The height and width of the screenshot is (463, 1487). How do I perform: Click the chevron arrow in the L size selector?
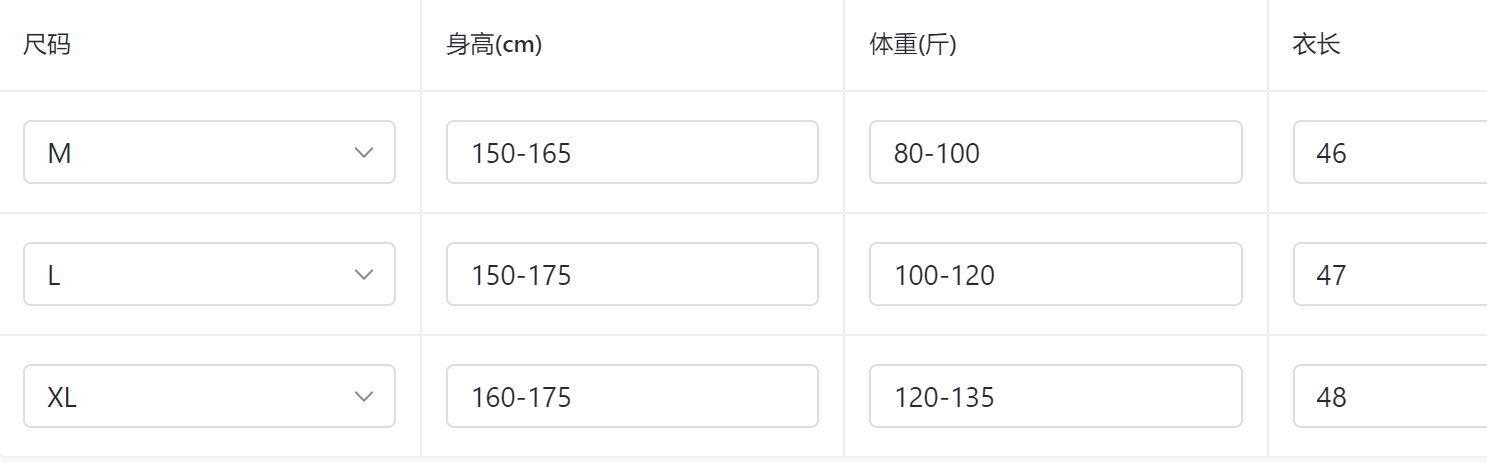tap(364, 275)
